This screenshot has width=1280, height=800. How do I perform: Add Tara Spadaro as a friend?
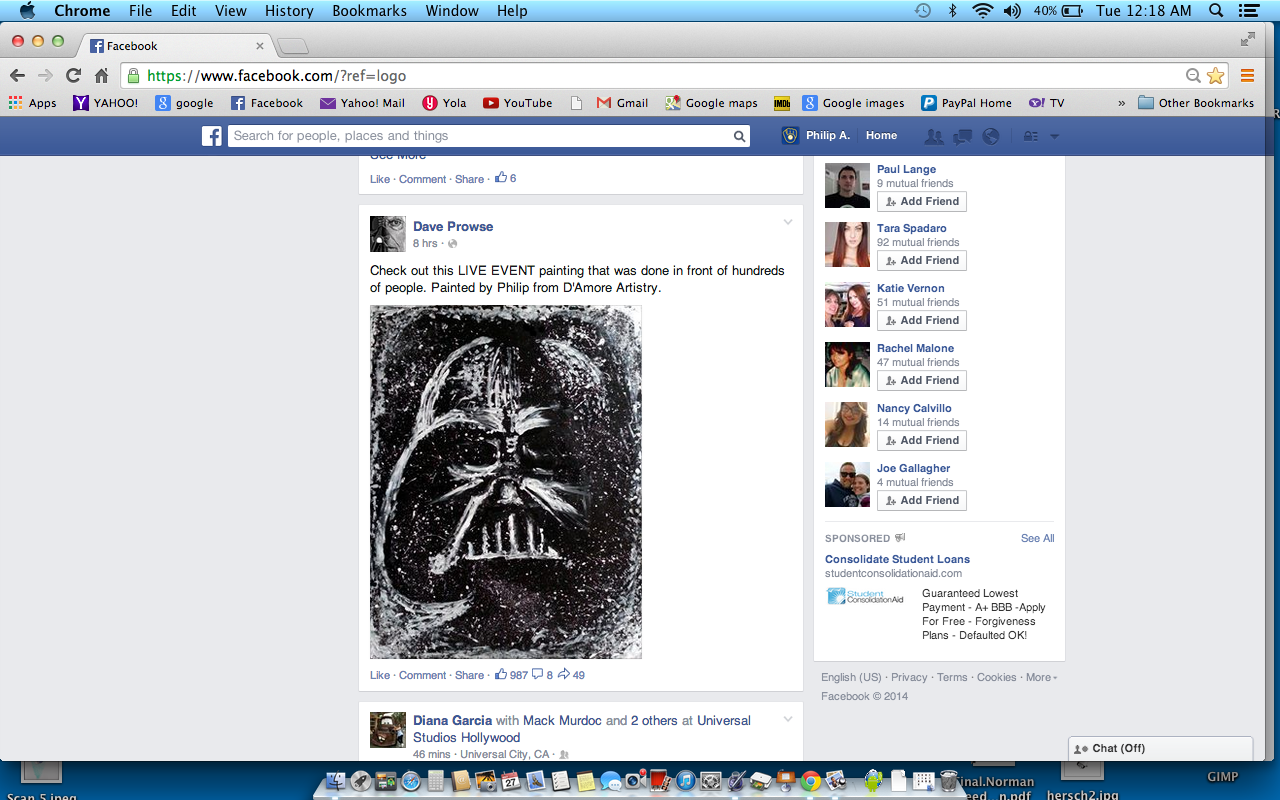[x=921, y=260]
